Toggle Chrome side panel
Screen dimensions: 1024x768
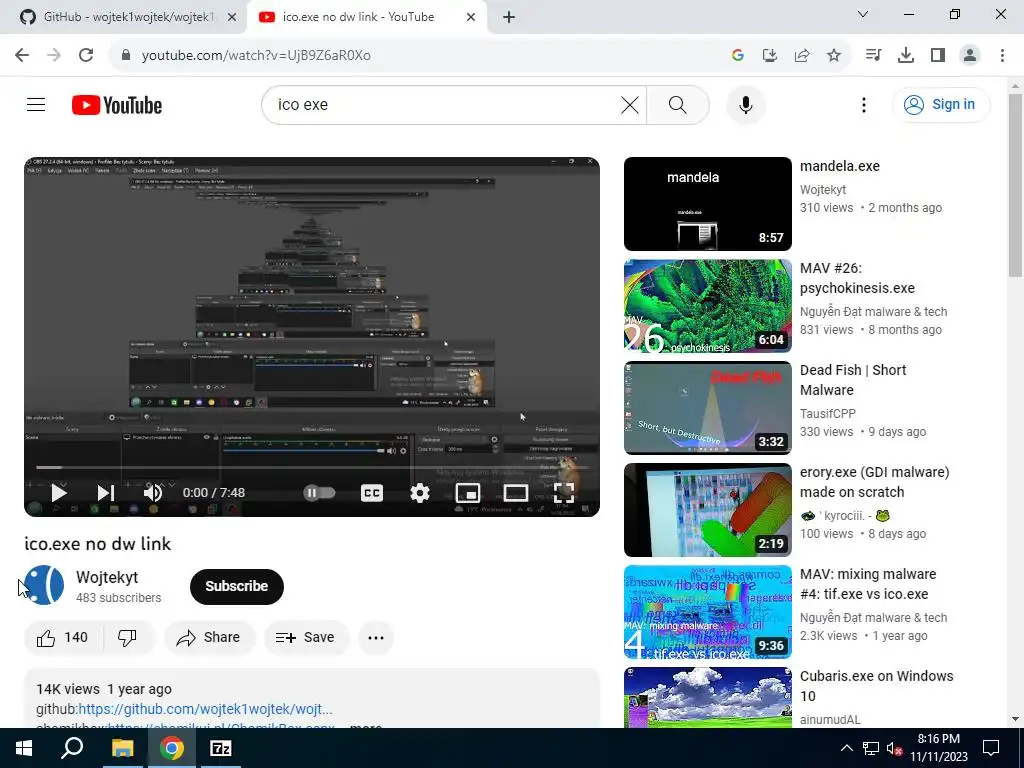pyautogui.click(x=938, y=55)
